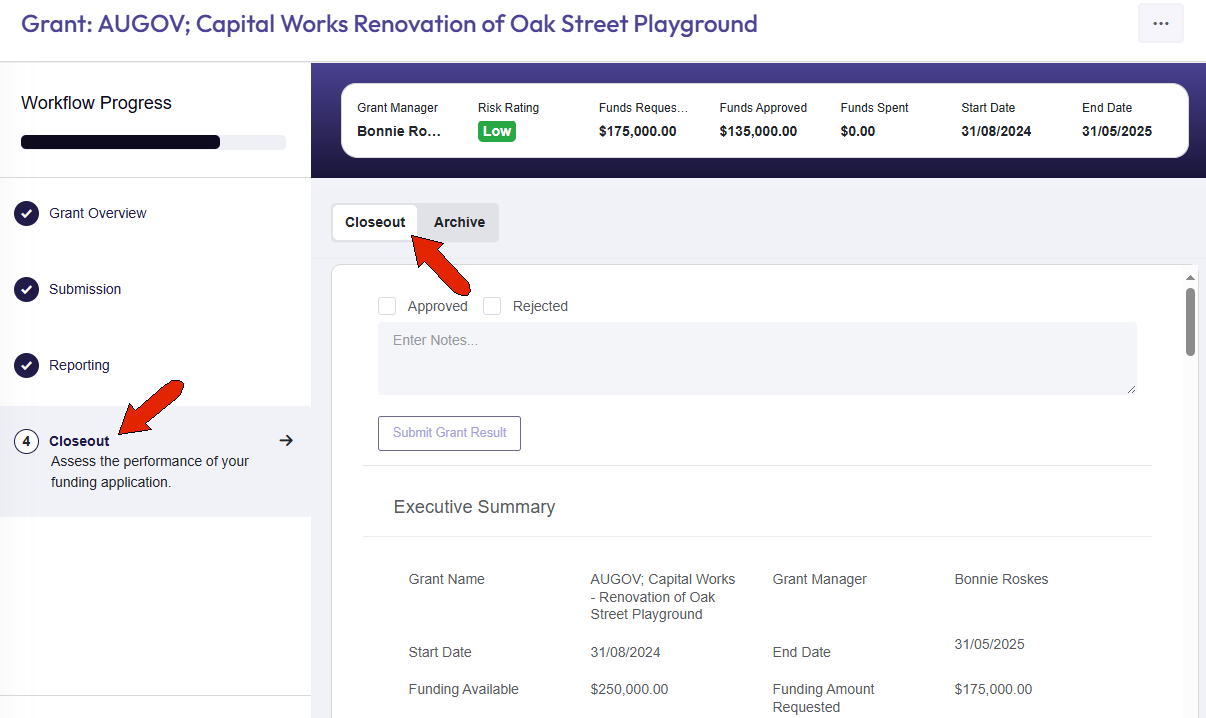The image size is (1206, 718).
Task: Open the three-dot more options menu
Action: point(1160,23)
